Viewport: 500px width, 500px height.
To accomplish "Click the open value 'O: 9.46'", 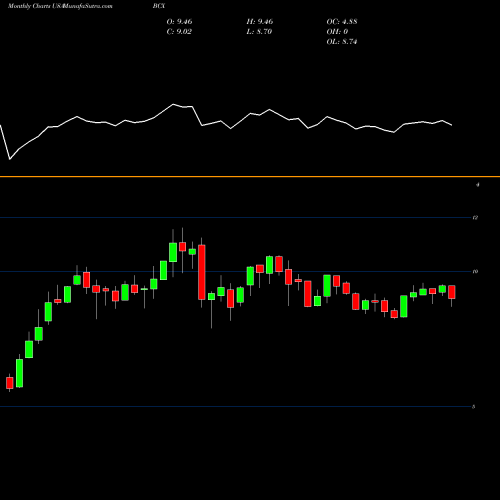I will 179,22.
